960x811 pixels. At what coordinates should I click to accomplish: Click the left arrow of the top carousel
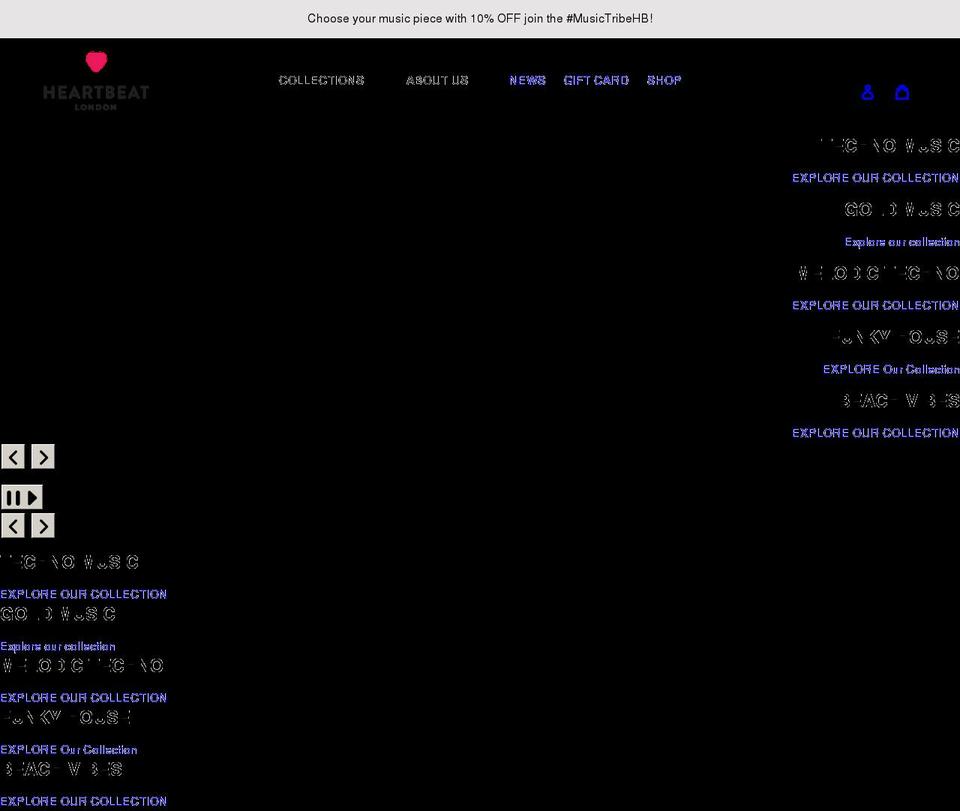coord(13,456)
